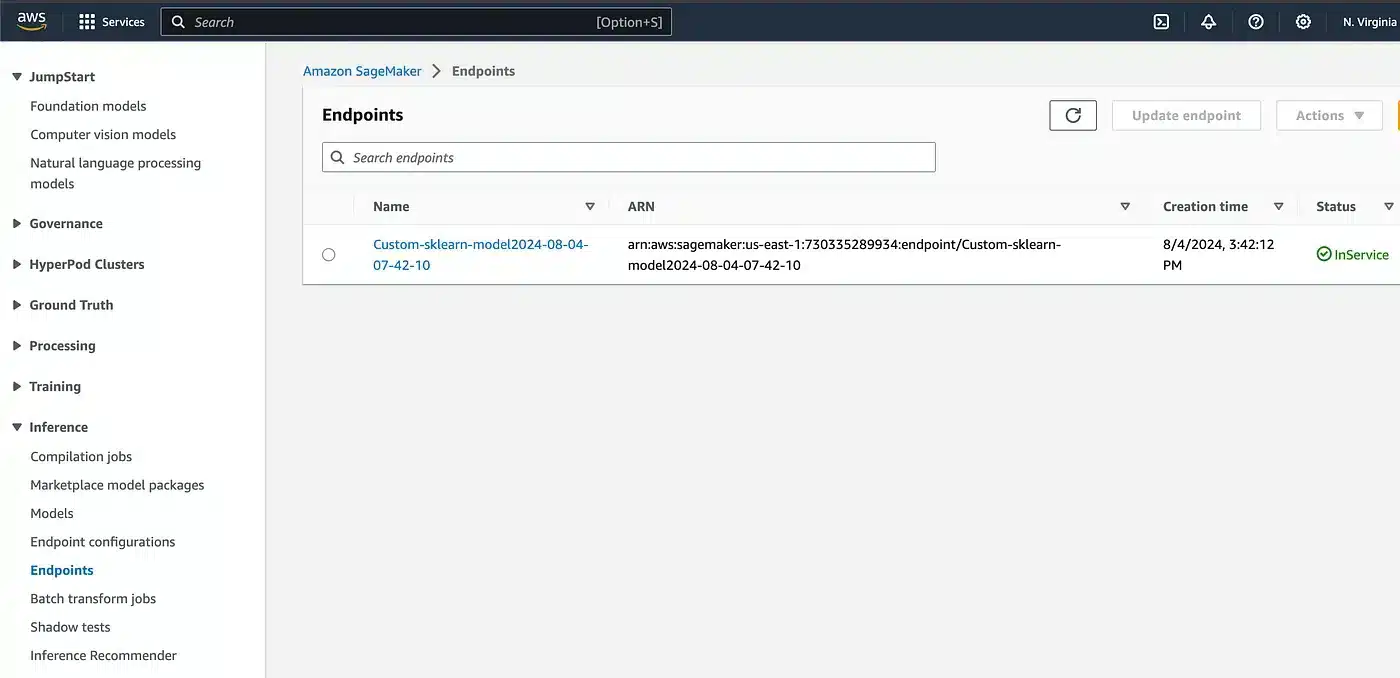Expand the Governance section
Screen dimensions: 1400x678
17,224
